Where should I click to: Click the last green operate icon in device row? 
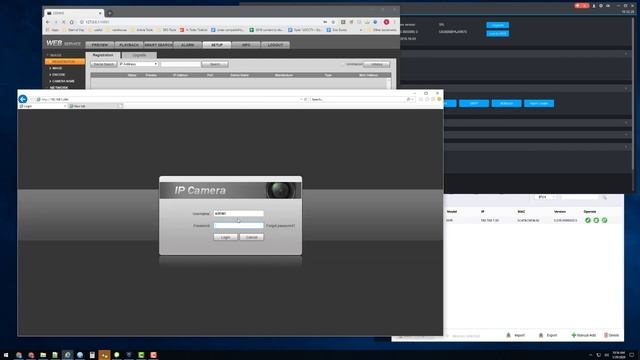[604, 220]
